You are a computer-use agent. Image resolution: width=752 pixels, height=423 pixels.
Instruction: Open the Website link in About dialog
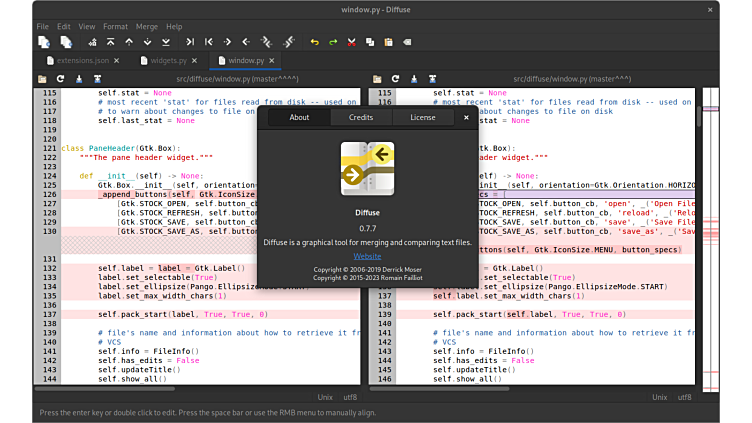pos(367,256)
